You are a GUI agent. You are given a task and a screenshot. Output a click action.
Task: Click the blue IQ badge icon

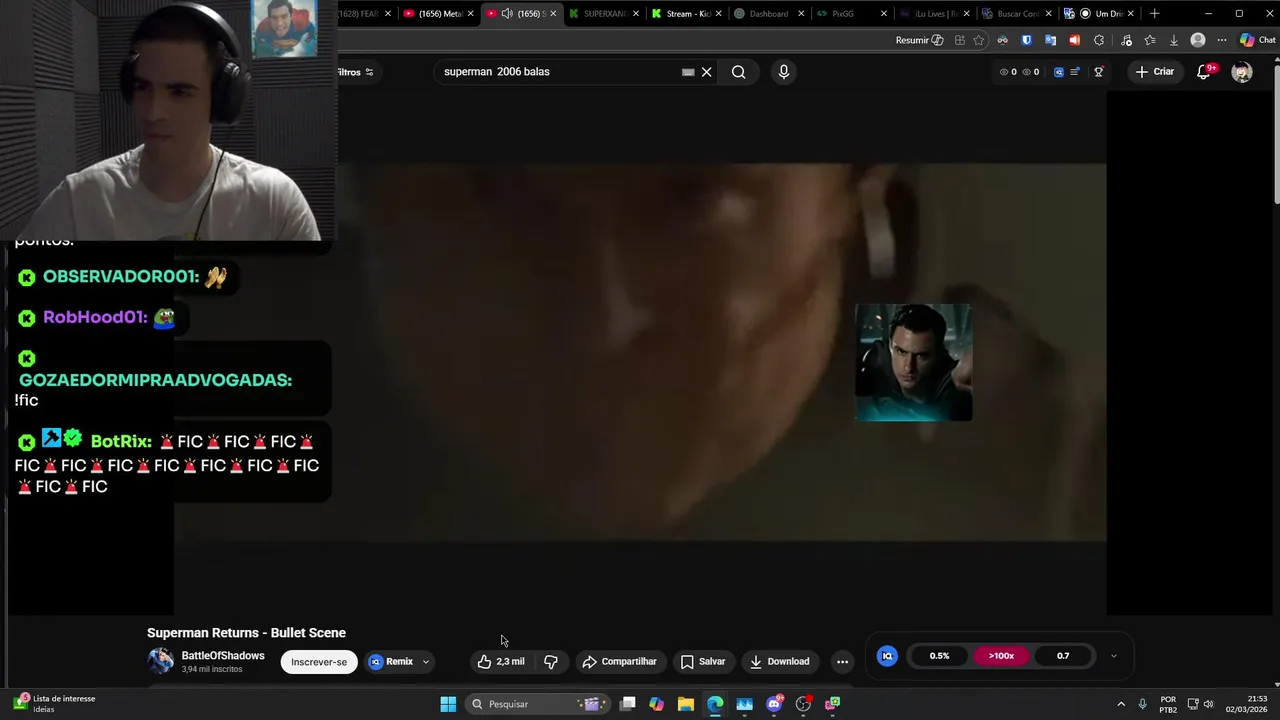point(887,656)
